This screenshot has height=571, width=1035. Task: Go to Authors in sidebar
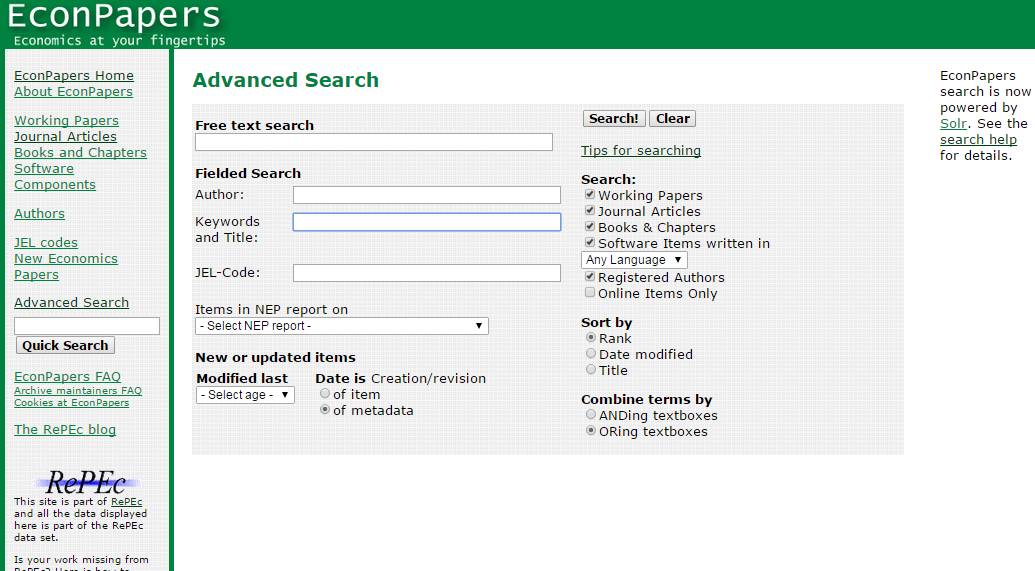click(x=40, y=214)
